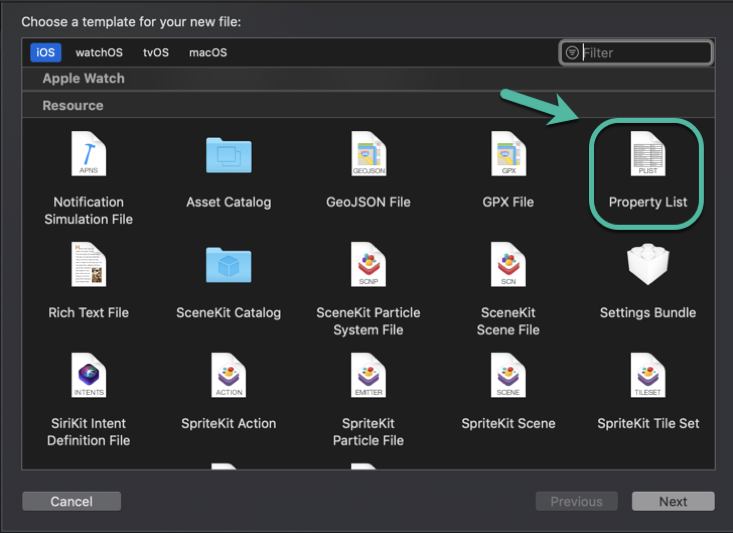Click the "Settings Bundle" label
This screenshot has height=533, width=733.
(648, 312)
